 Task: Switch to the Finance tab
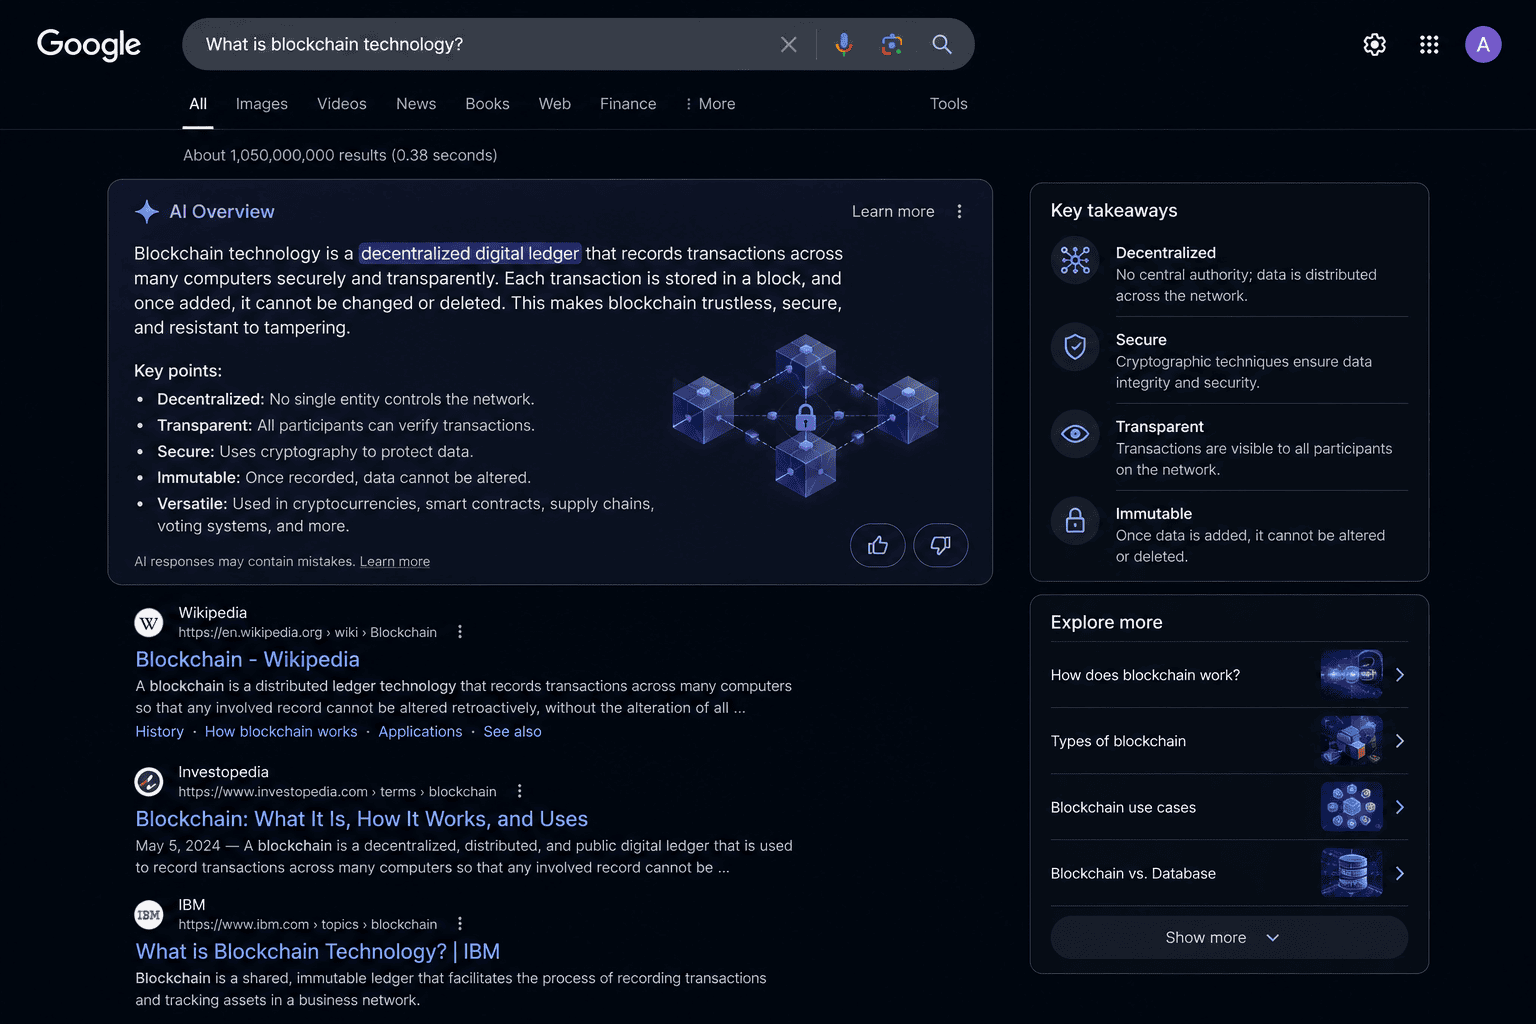point(628,104)
